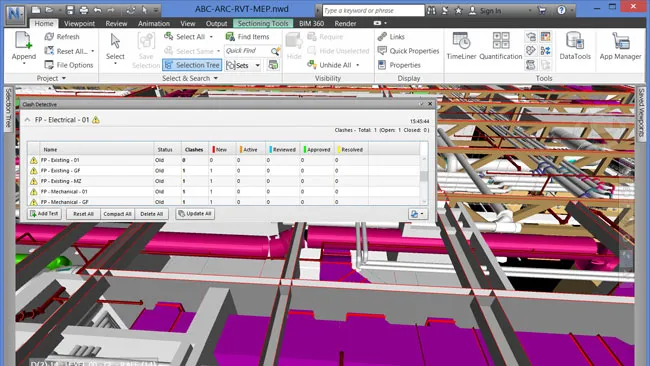Viewport: 650px width, 366px height.
Task: Switch to the Sectioning Tools tab
Action: point(263,24)
